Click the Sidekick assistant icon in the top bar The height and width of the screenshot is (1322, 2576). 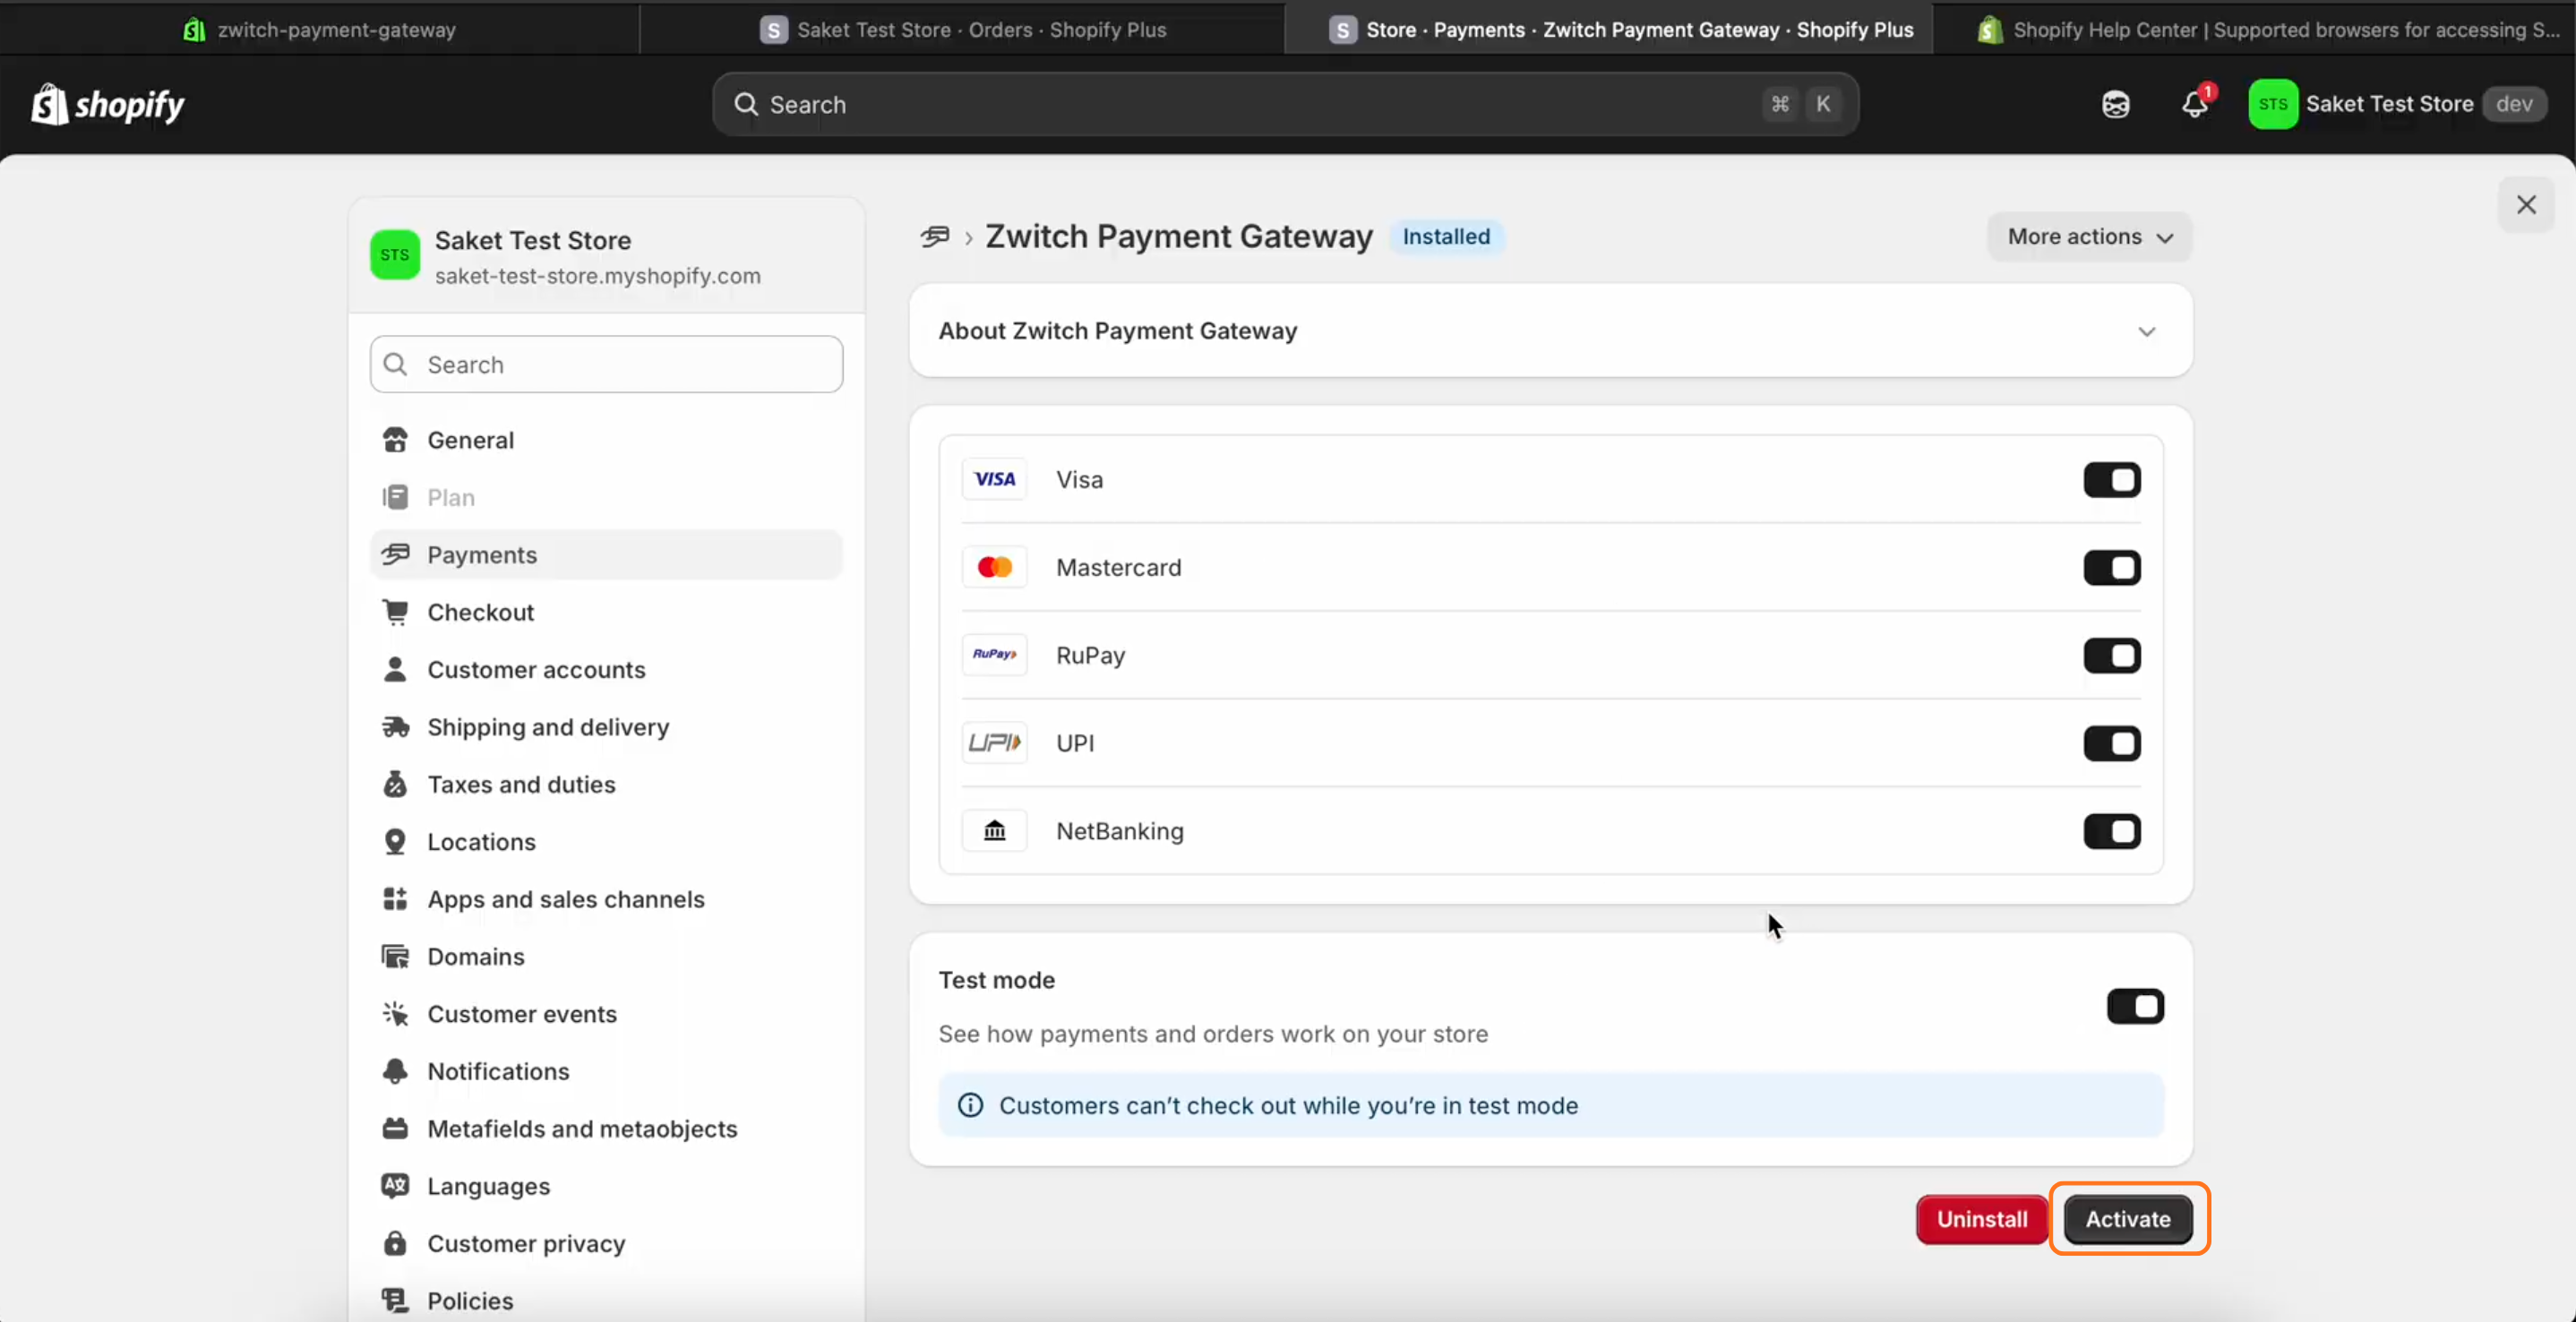coord(2115,104)
